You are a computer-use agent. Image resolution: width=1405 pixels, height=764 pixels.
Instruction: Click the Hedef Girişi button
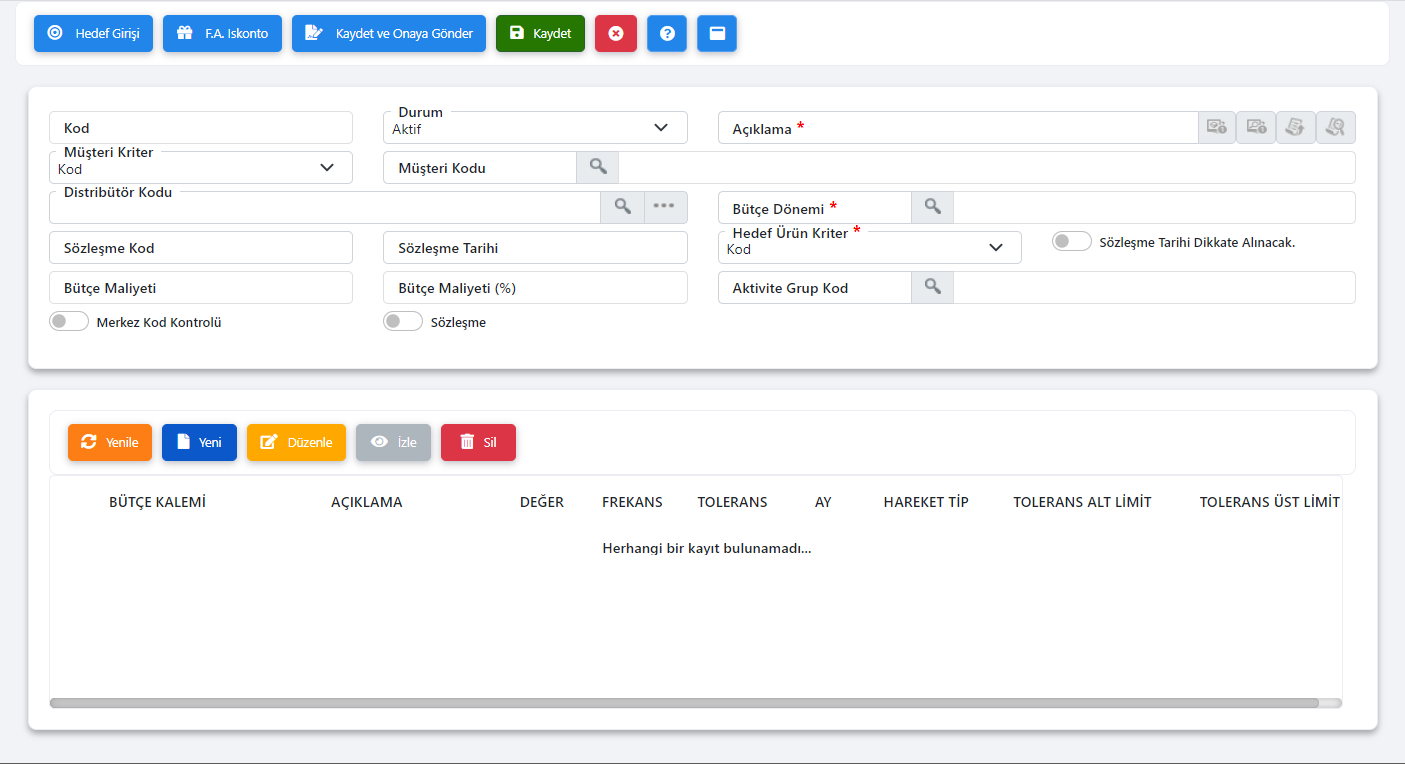[94, 33]
